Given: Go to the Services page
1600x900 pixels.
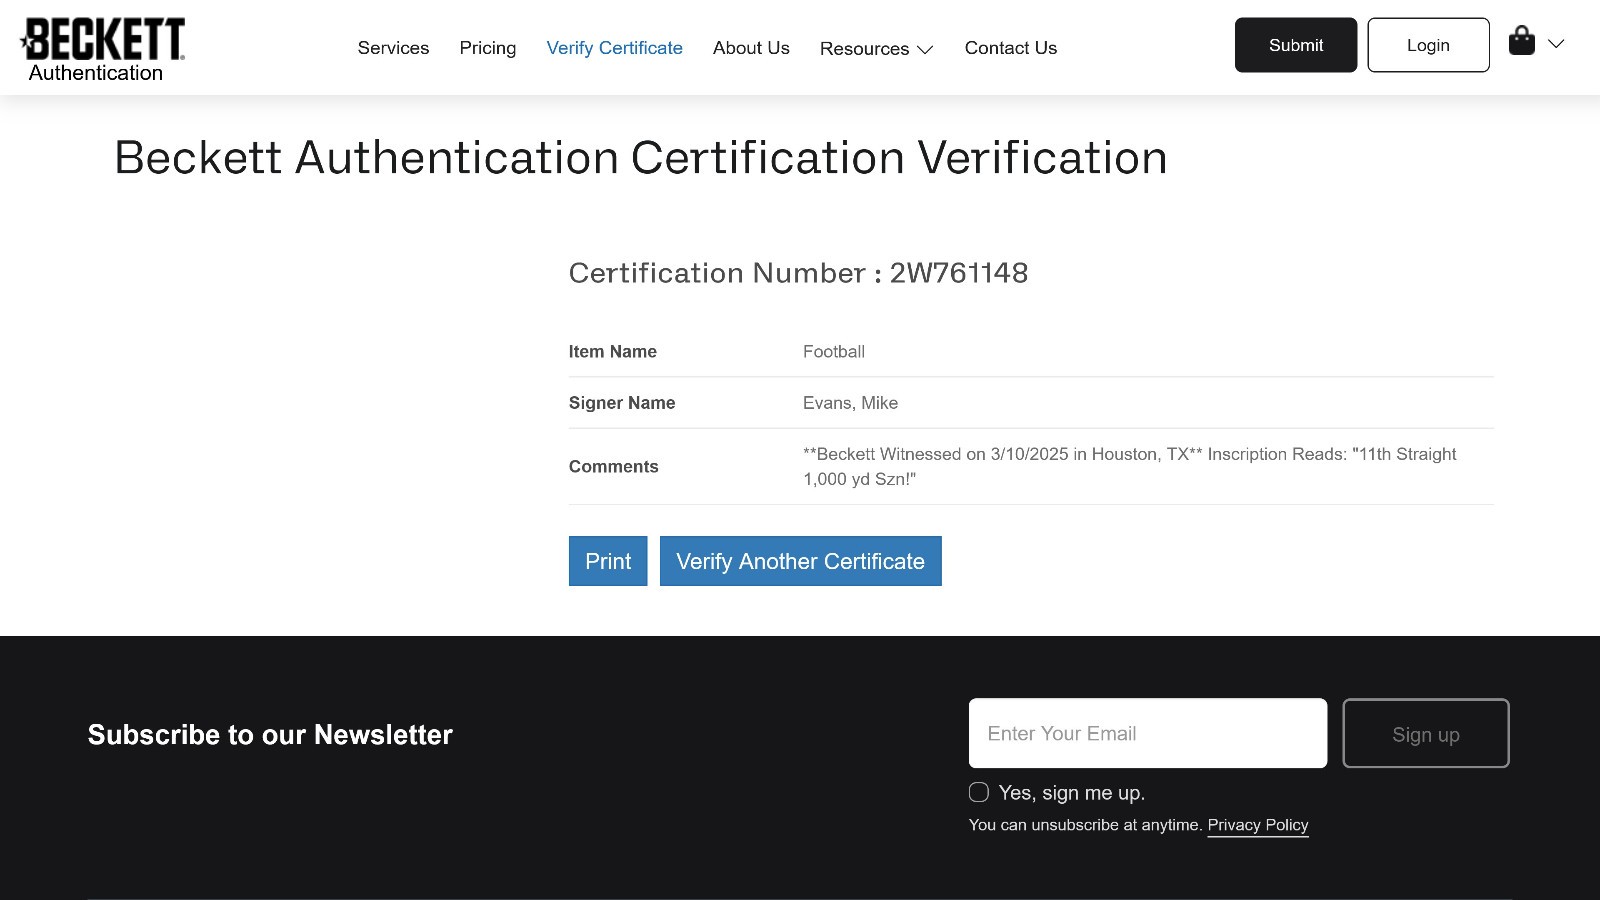Looking at the screenshot, I should tap(393, 48).
